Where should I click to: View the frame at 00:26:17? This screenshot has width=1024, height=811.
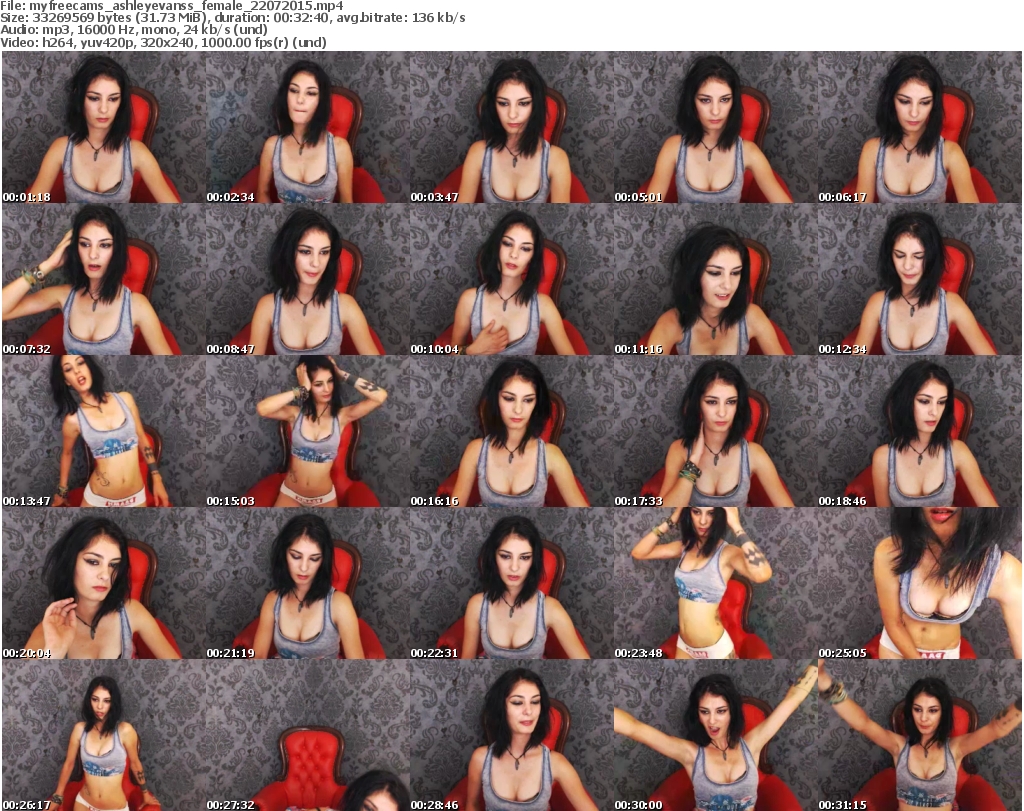[104, 735]
